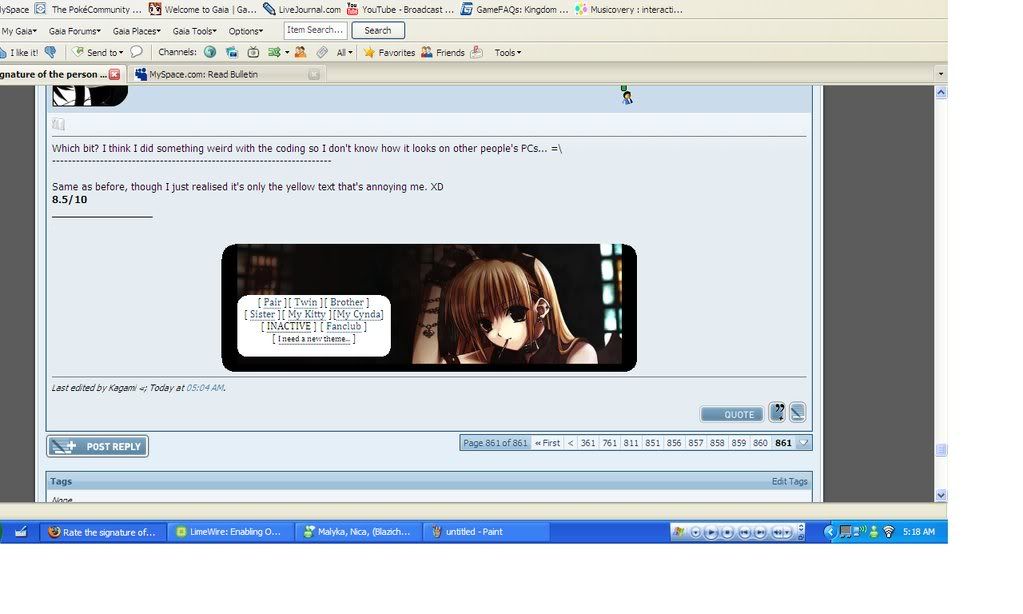1023x614 pixels.
Task: Open The PokéCommunity bookmark
Action: [x=88, y=9]
